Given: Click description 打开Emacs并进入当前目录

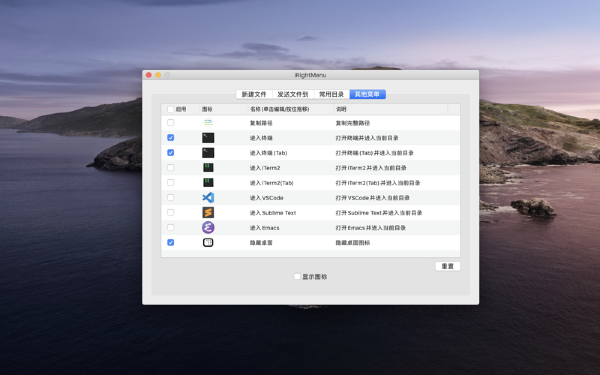Looking at the screenshot, I should [370, 228].
